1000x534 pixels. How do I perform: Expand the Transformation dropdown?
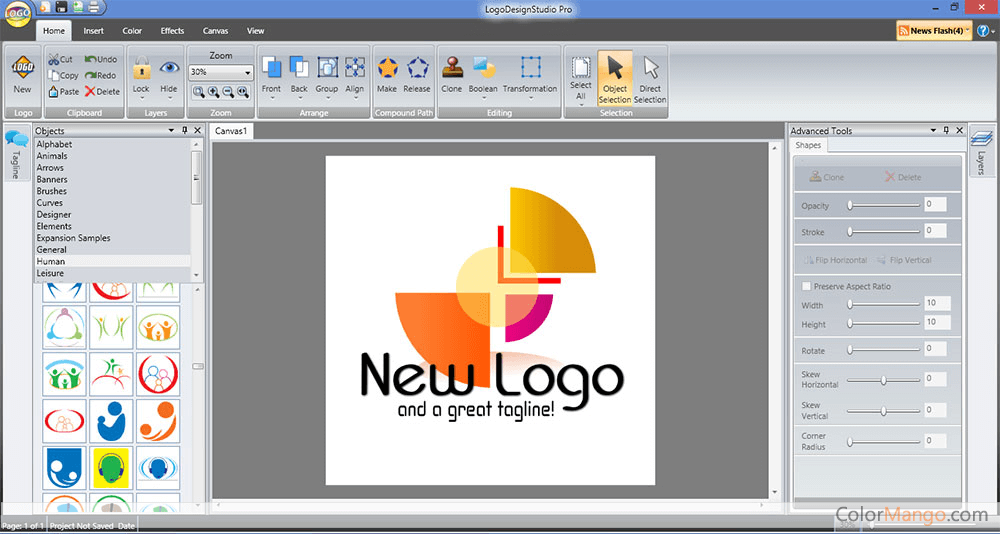529,98
